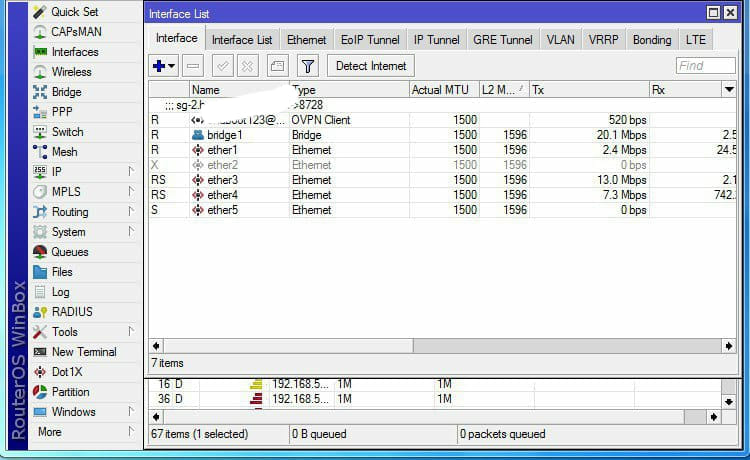Image resolution: width=750 pixels, height=460 pixels.
Task: Maximize the Interface List window
Action: (x=713, y=13)
